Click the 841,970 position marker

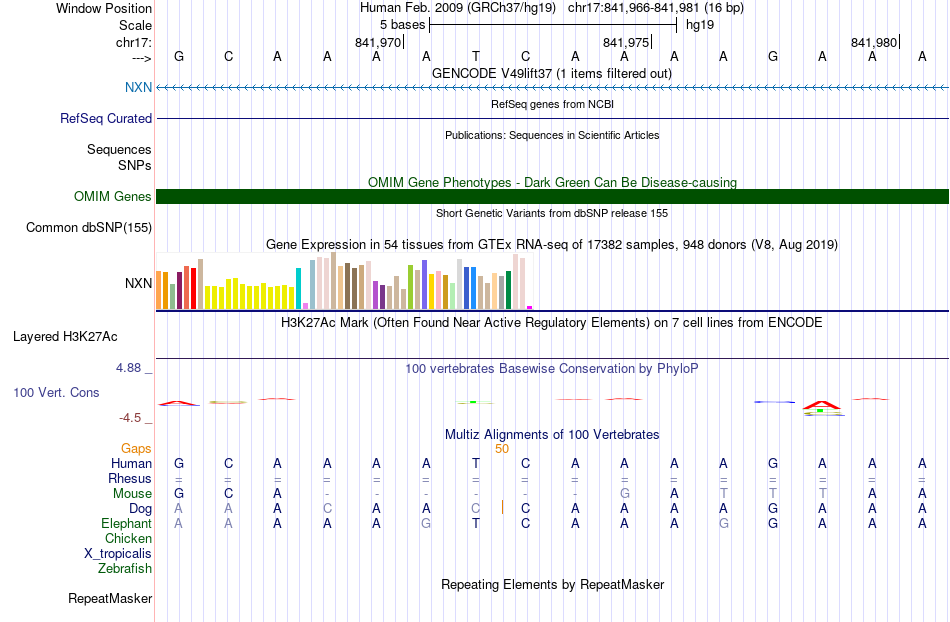[378, 42]
